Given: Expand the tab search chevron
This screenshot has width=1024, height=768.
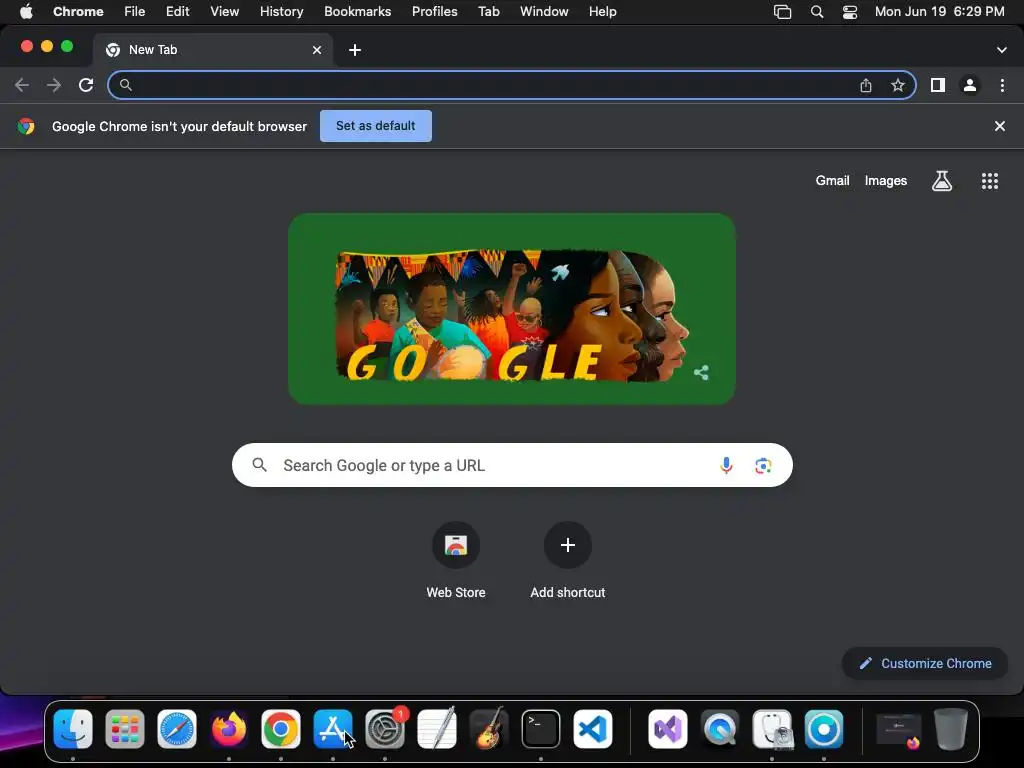Looking at the screenshot, I should click(1002, 50).
